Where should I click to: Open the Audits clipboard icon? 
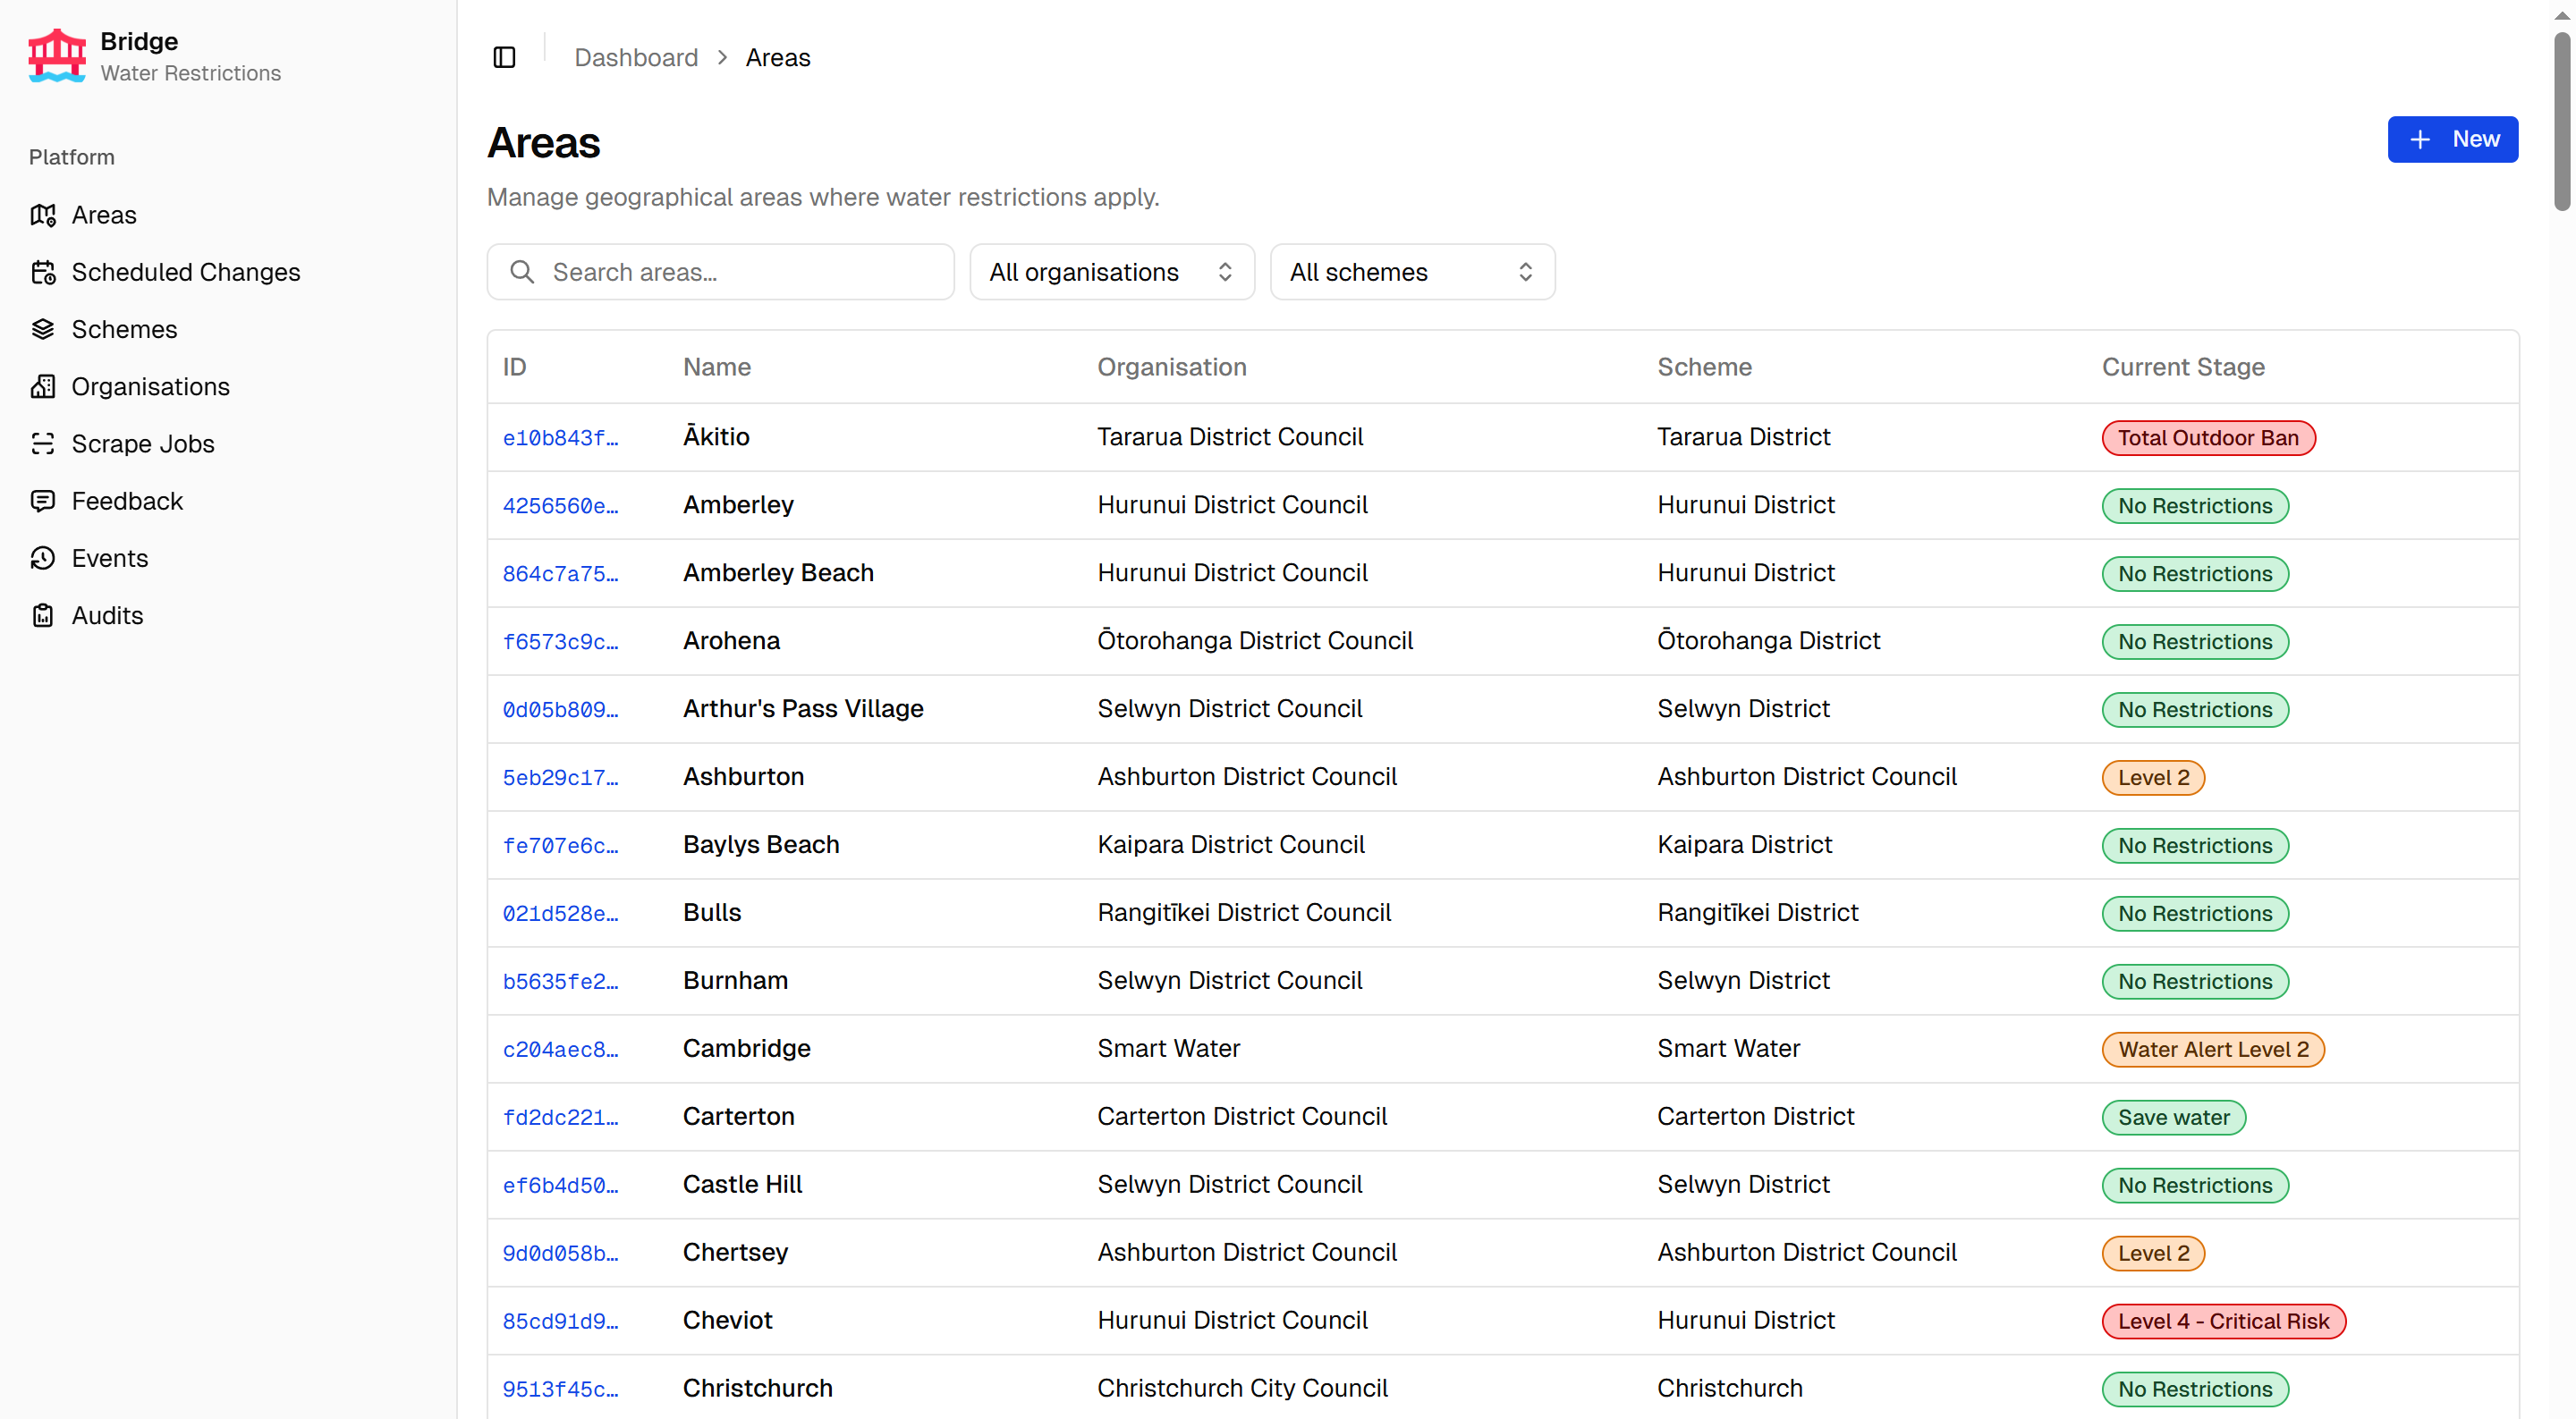(43, 615)
